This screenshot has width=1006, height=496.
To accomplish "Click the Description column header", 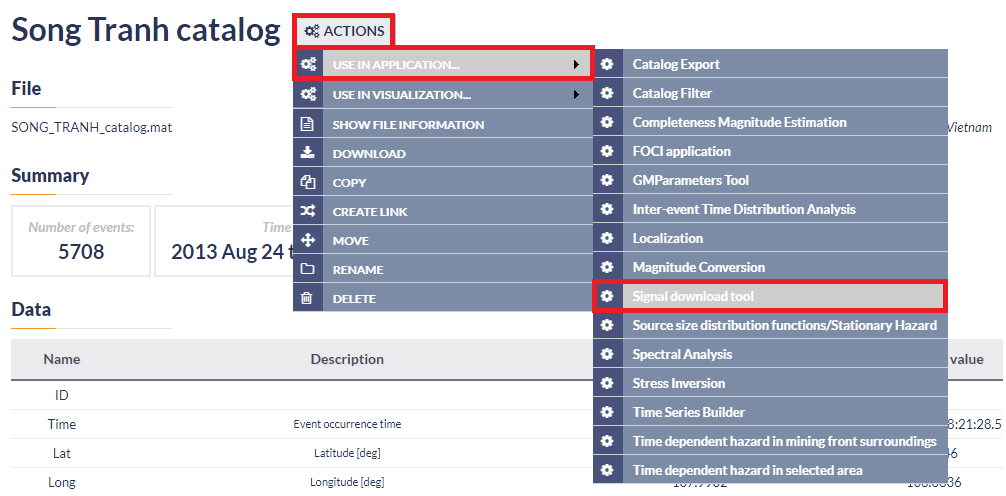I will click(347, 359).
